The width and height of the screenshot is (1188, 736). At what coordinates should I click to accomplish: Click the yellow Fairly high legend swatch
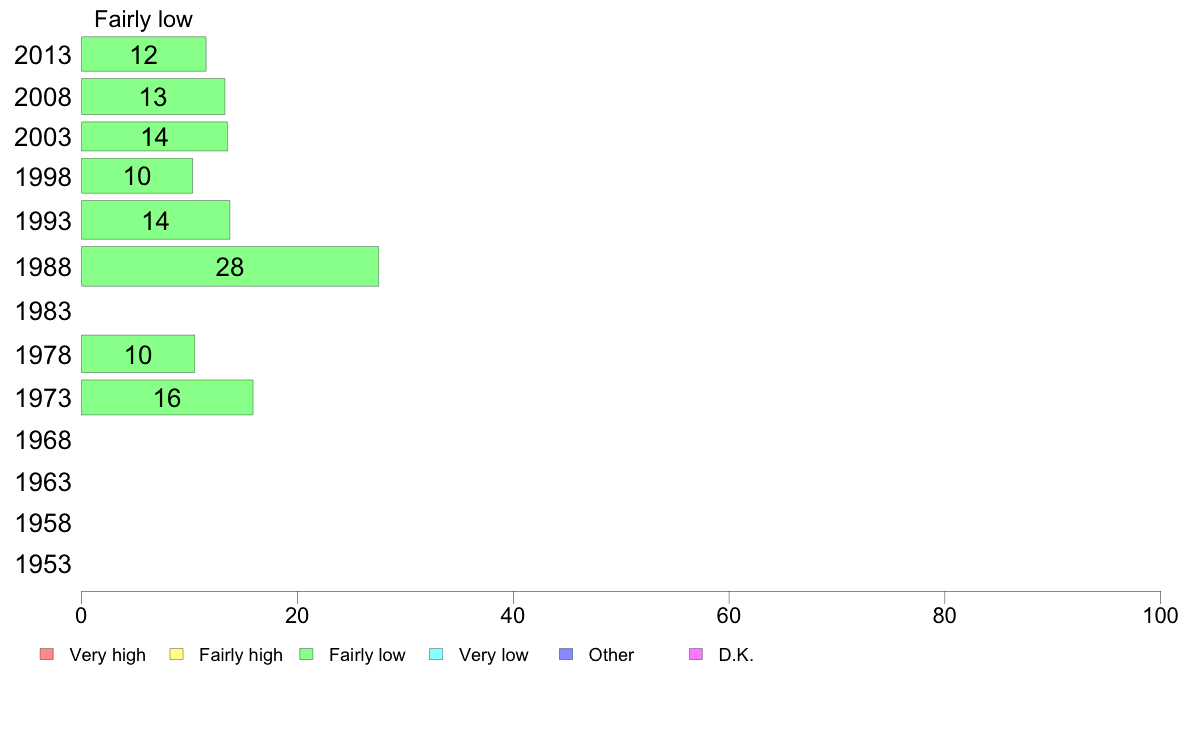click(x=177, y=654)
